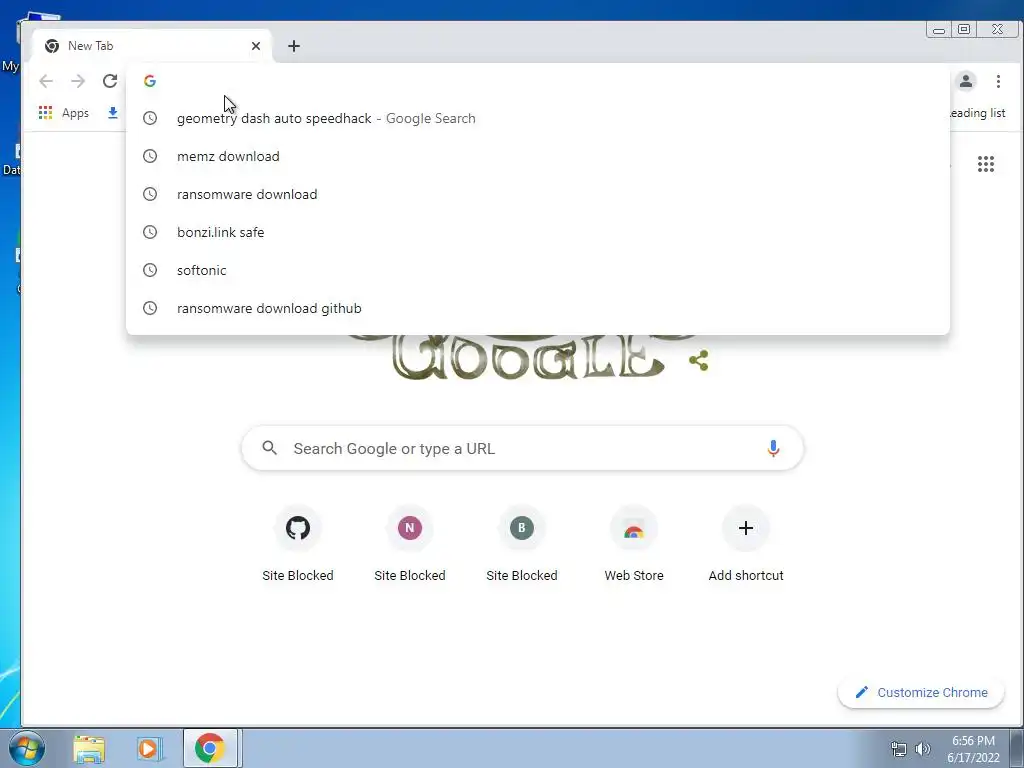
Task: Open Windows Media Player from the taskbar
Action: tap(149, 748)
